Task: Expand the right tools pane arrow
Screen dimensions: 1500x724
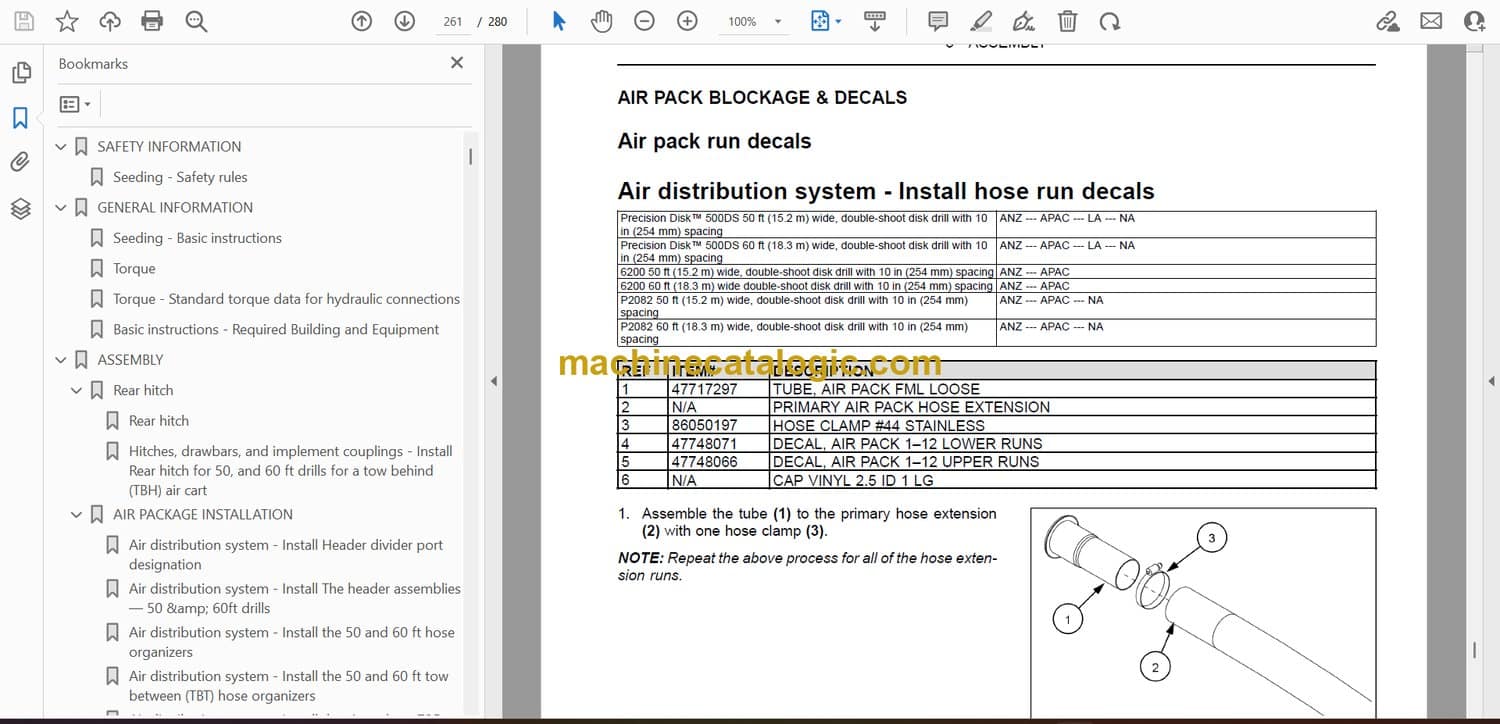Action: [x=1491, y=381]
